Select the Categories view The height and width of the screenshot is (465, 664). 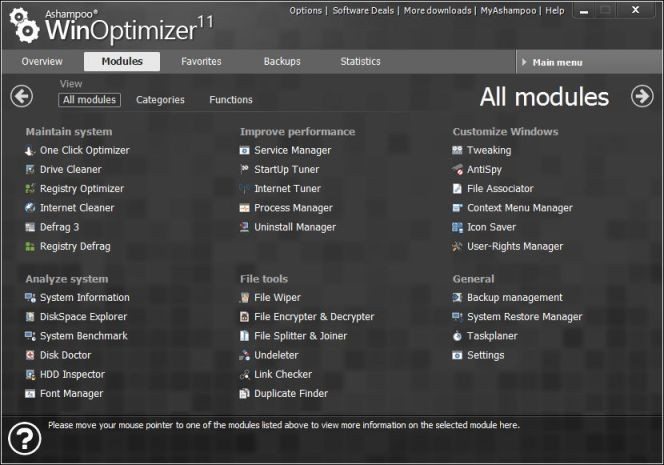click(x=160, y=100)
